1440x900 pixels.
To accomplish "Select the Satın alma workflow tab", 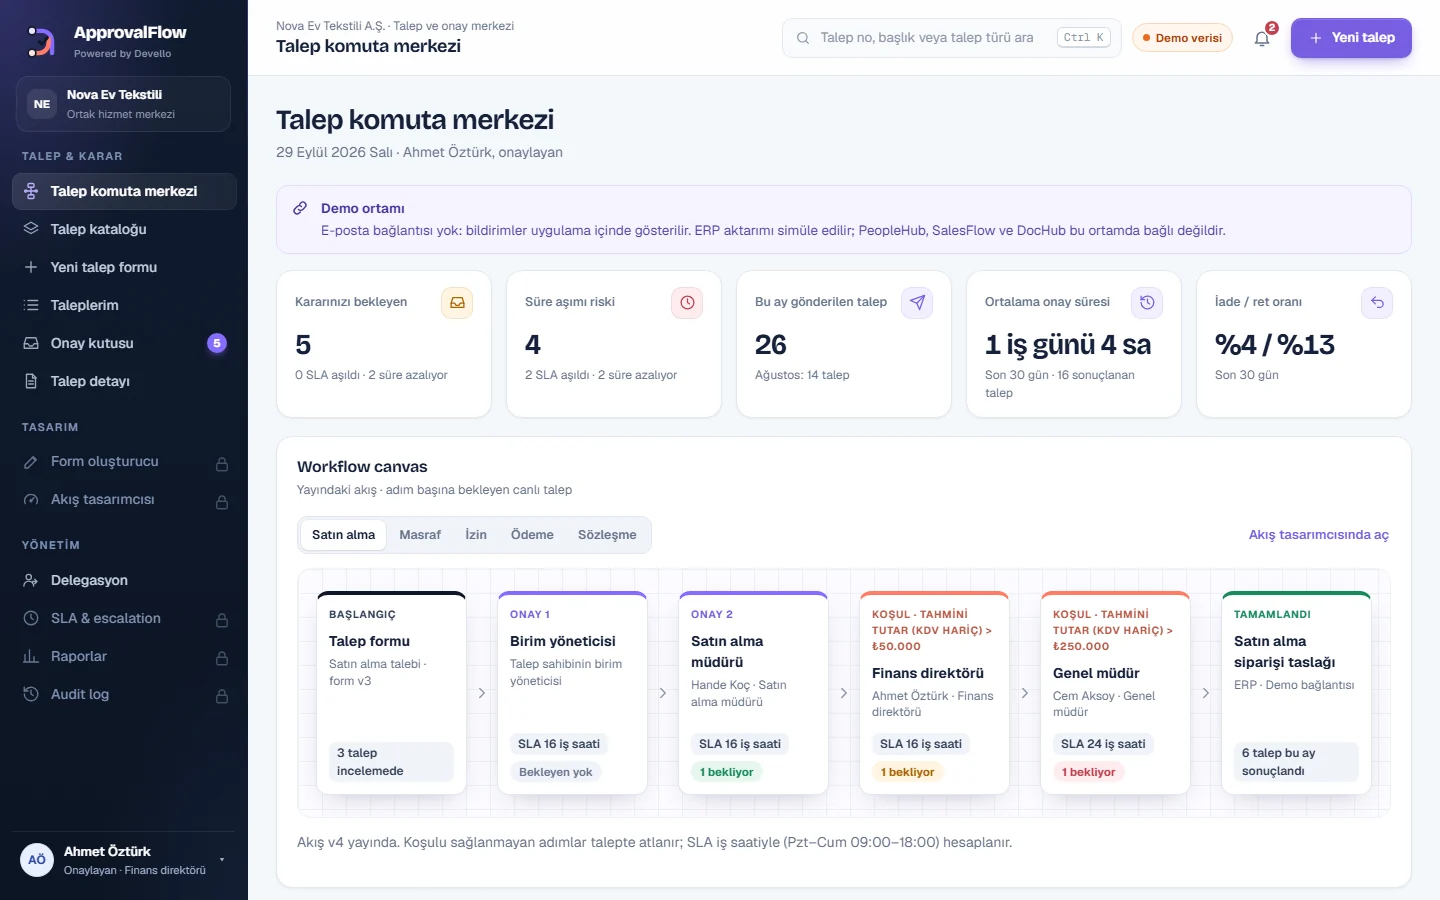I will 343,535.
